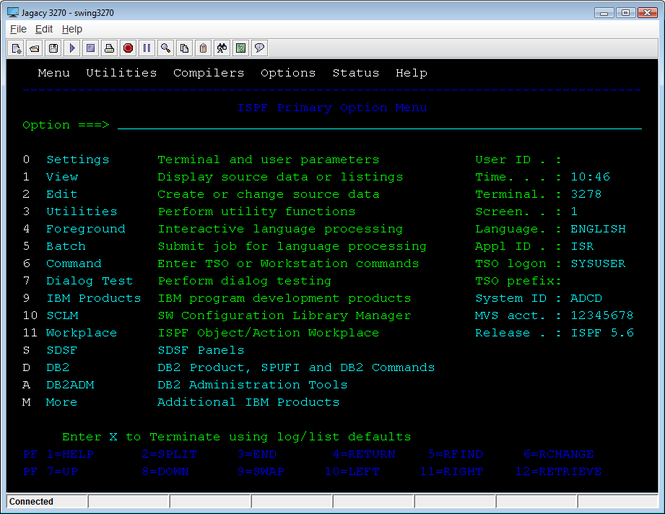Click the MVS acct. value 12345678

coord(602,316)
